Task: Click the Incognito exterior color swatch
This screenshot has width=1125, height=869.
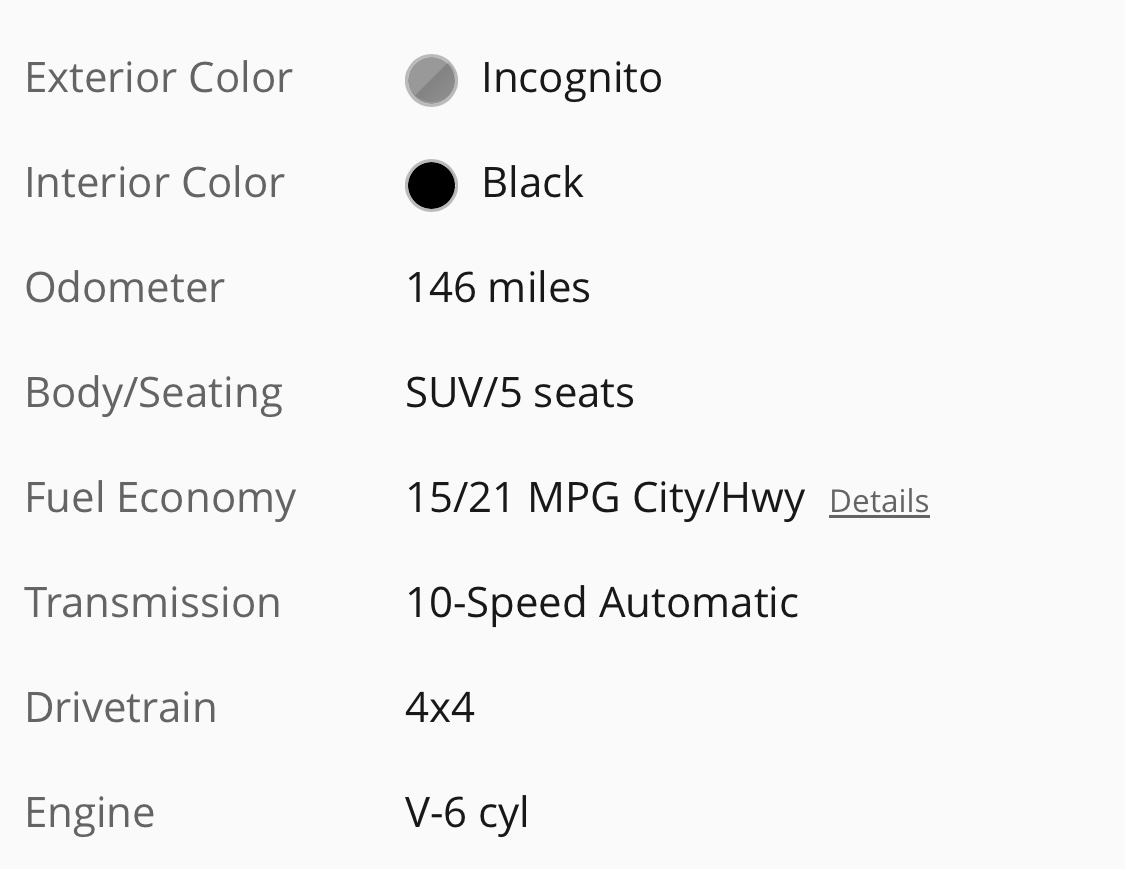Action: (431, 80)
